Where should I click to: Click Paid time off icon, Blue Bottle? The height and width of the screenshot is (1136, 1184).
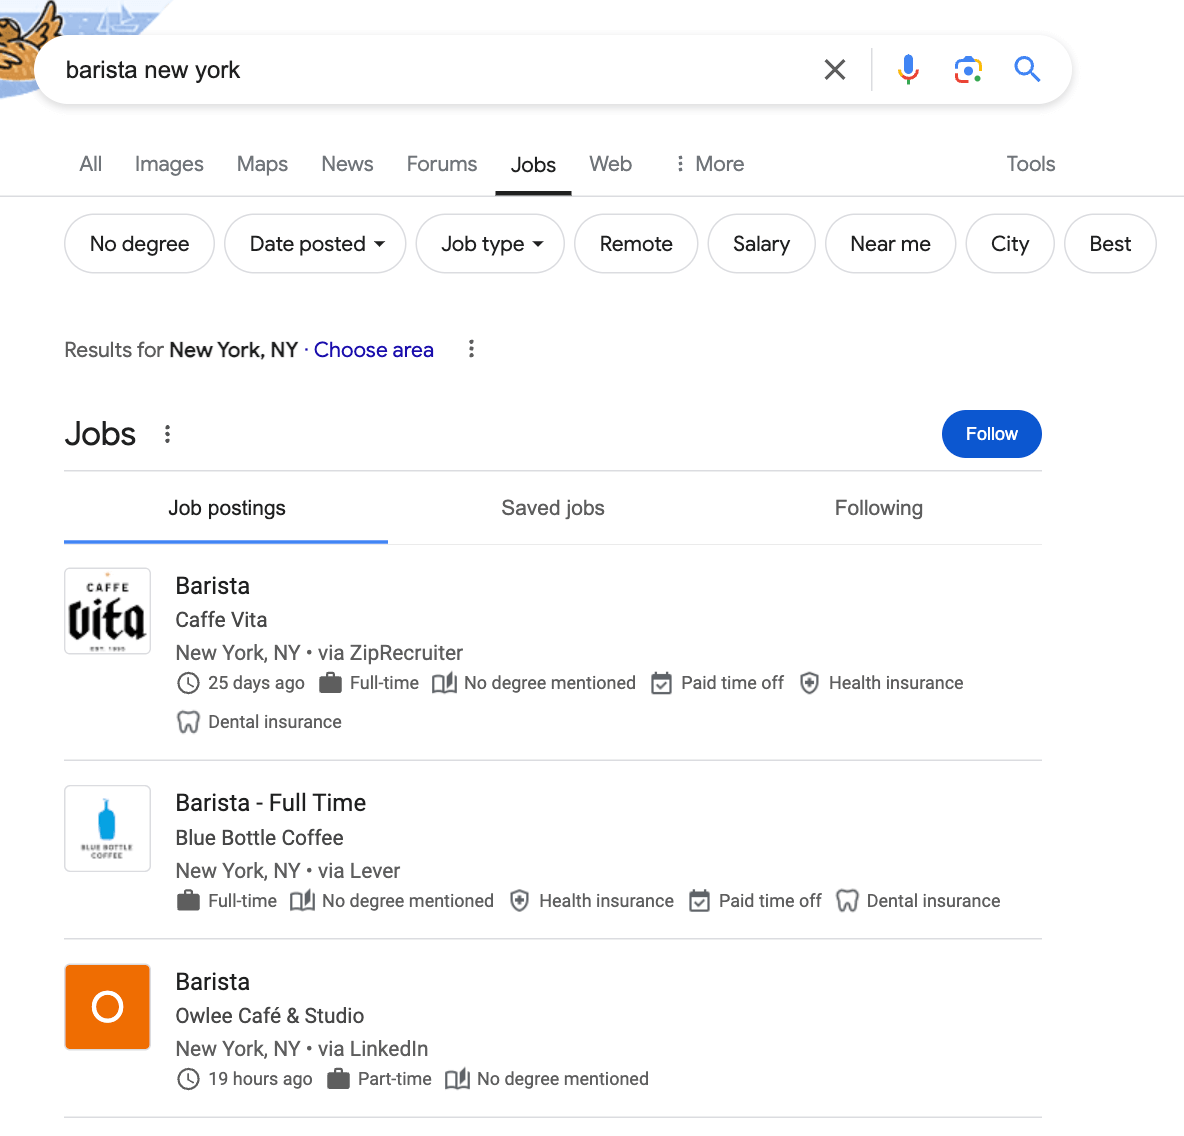(x=699, y=901)
